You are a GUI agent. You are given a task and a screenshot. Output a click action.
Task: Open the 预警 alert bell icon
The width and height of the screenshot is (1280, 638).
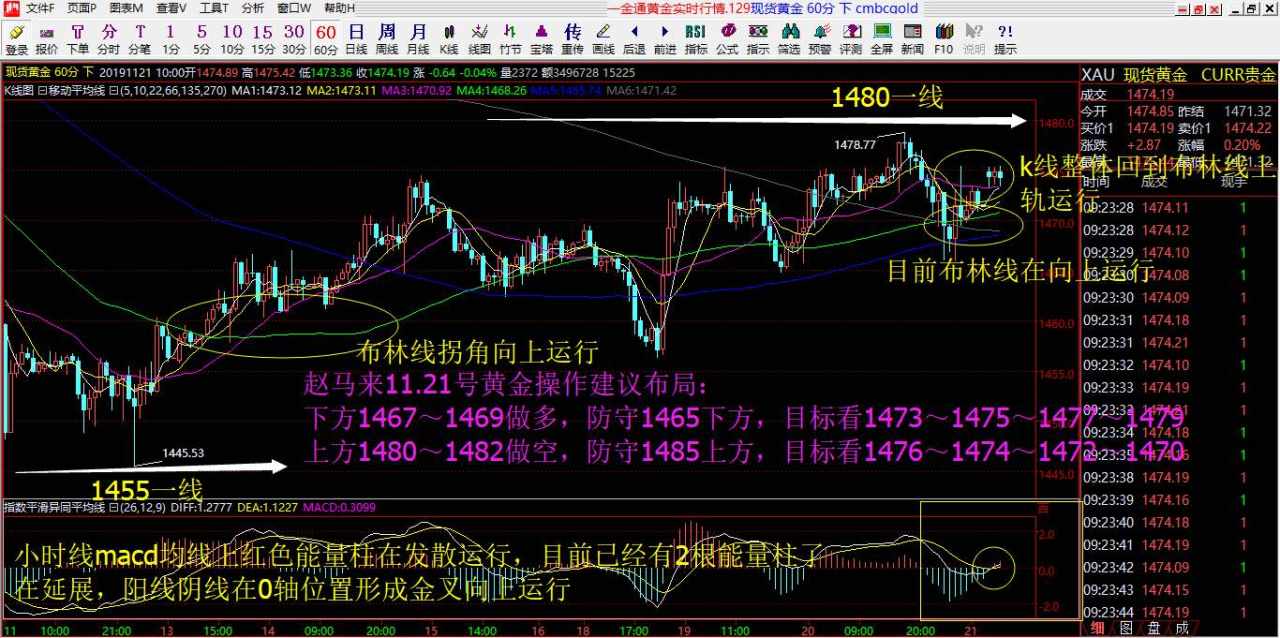(x=820, y=39)
